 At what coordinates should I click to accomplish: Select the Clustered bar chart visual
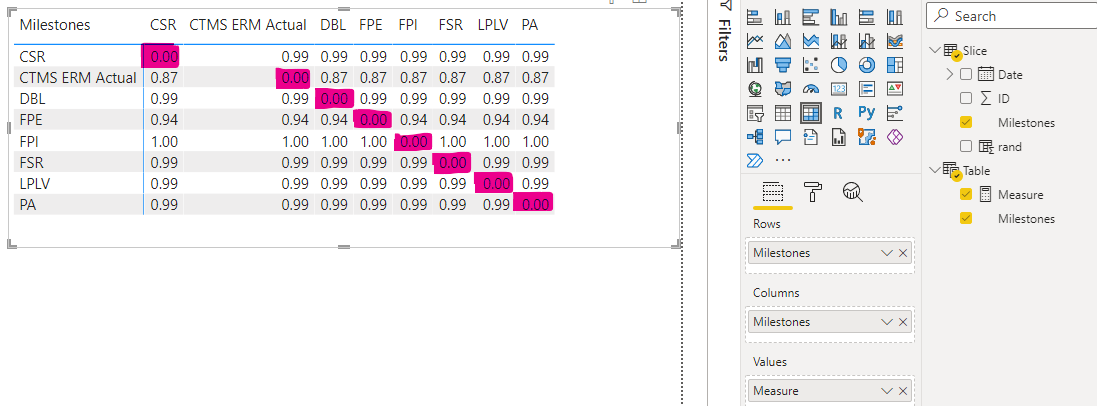(811, 17)
